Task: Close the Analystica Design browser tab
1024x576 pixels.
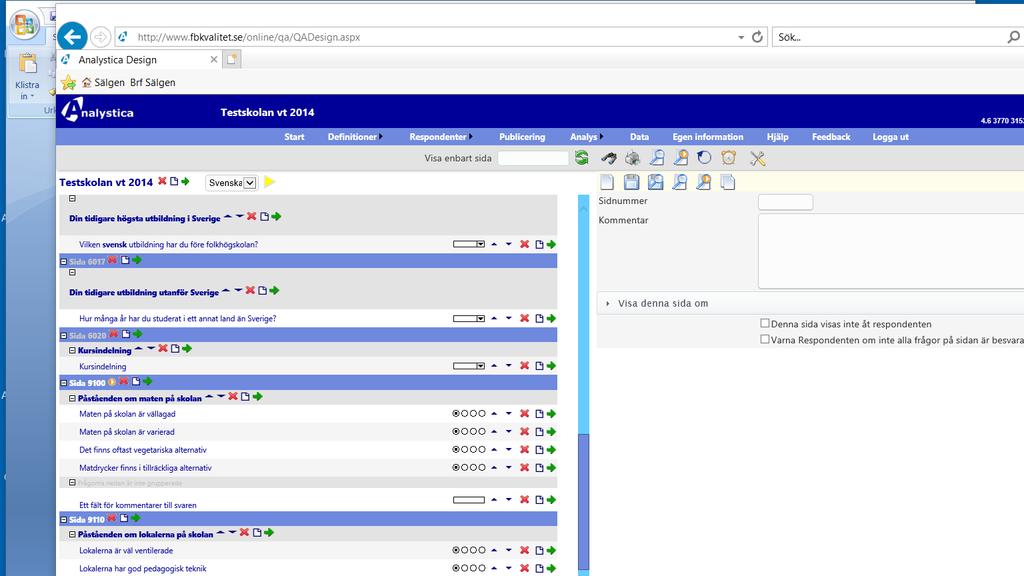Action: (214, 59)
